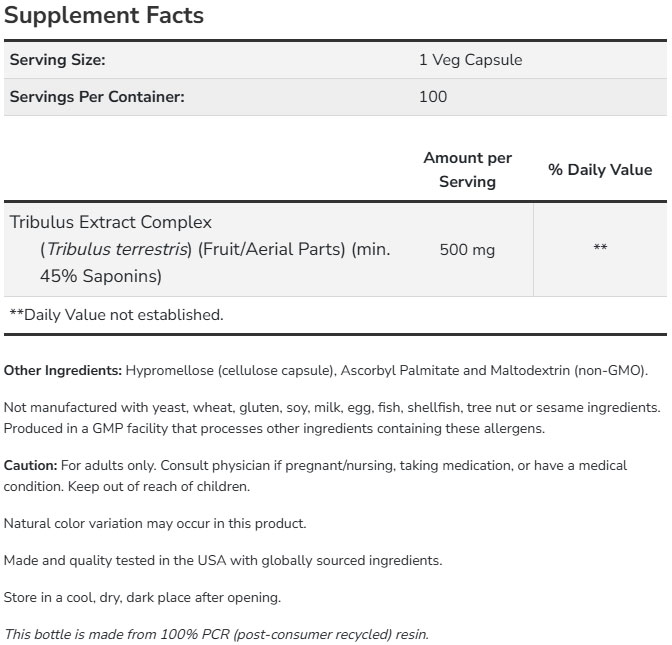
Task: Click the Made and quality tested line
Action: pyautogui.click(x=222, y=560)
